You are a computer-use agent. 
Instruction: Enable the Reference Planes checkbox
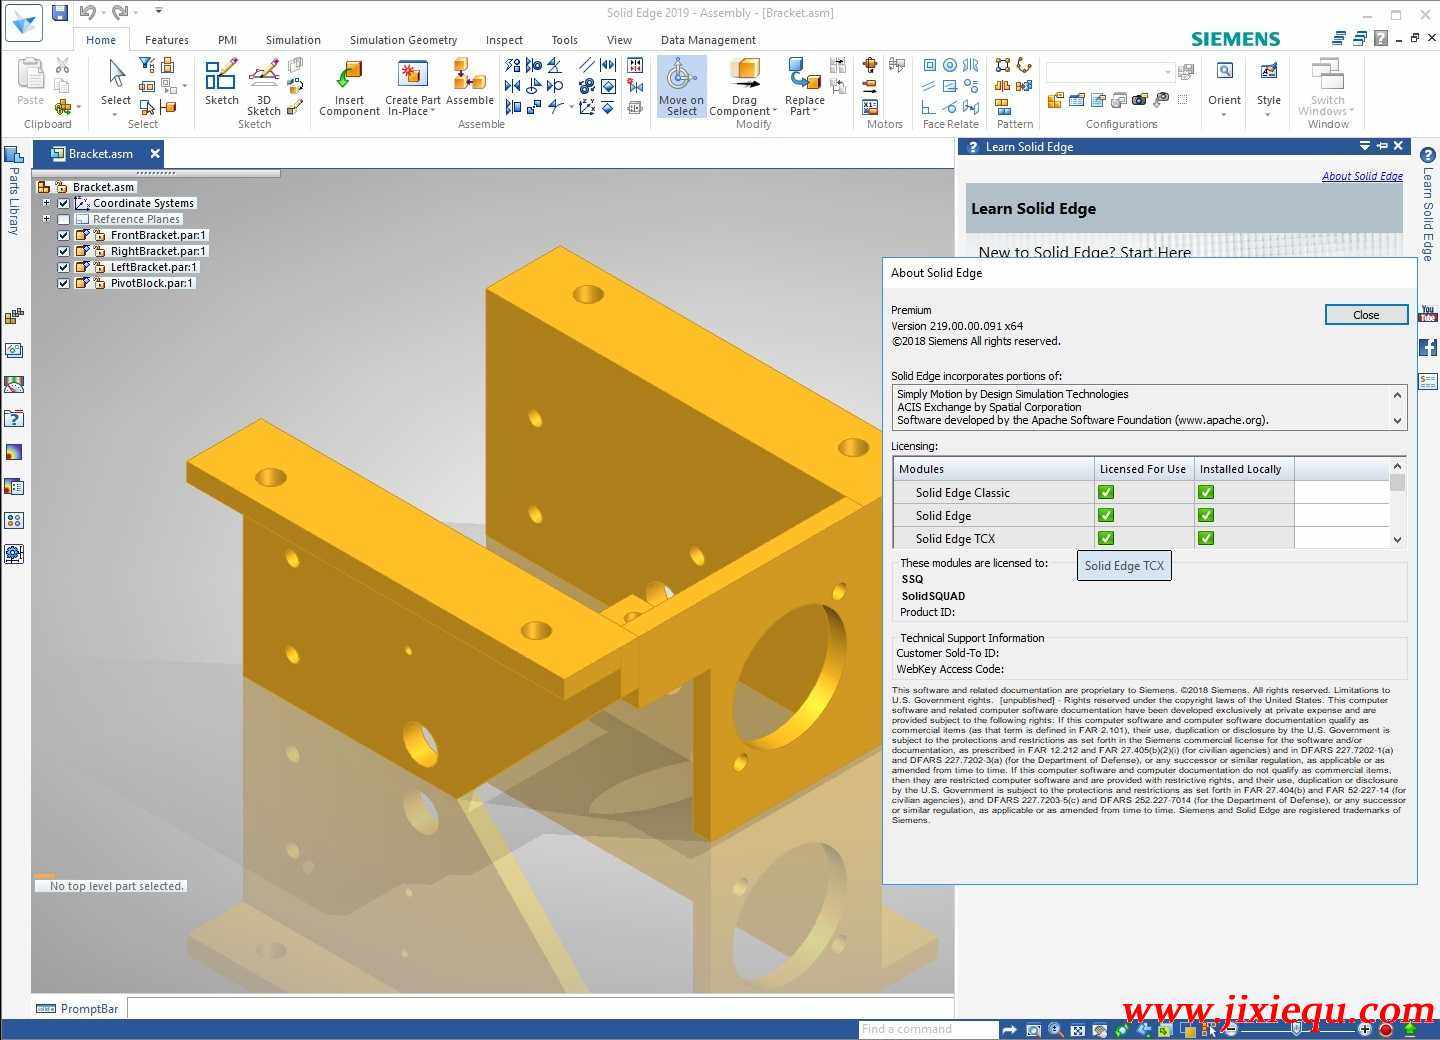click(x=63, y=219)
